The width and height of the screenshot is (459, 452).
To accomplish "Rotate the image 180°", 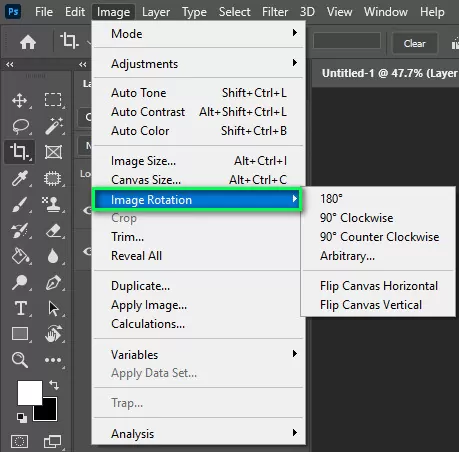I will click(378, 199).
